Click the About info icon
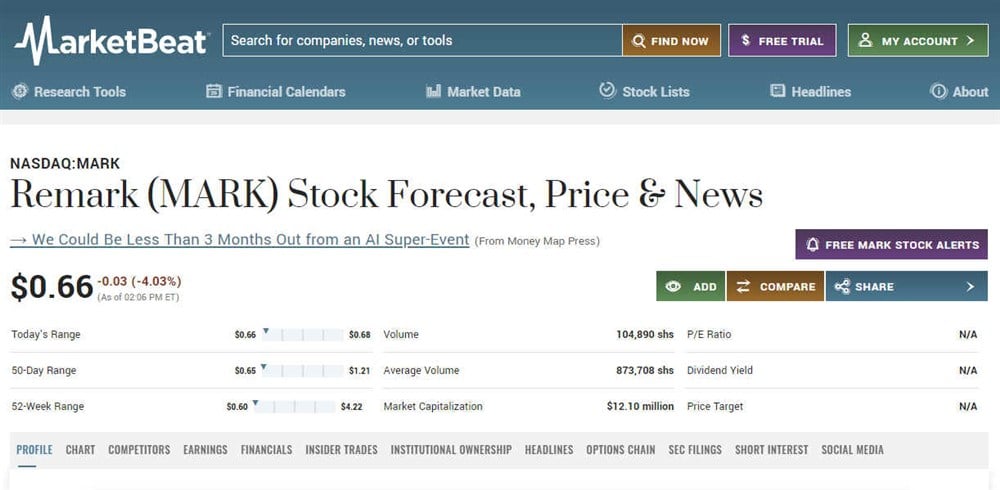This screenshot has height=490, width=1000. point(938,91)
